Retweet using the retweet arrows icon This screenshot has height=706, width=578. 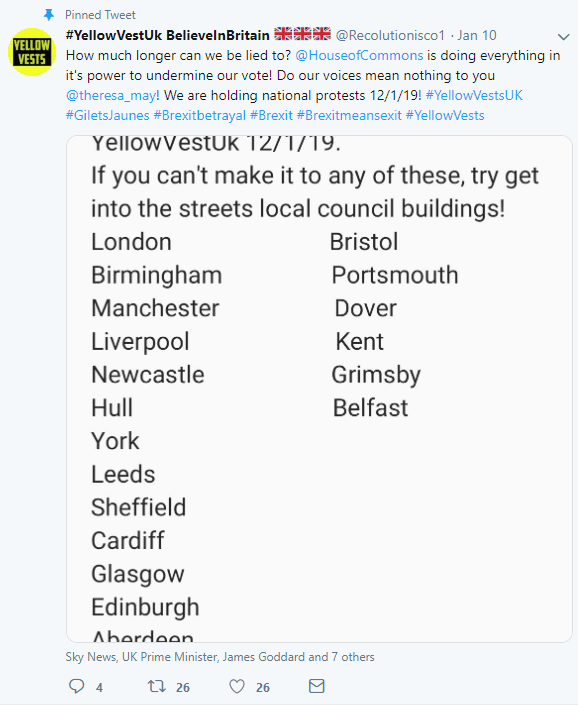click(156, 686)
